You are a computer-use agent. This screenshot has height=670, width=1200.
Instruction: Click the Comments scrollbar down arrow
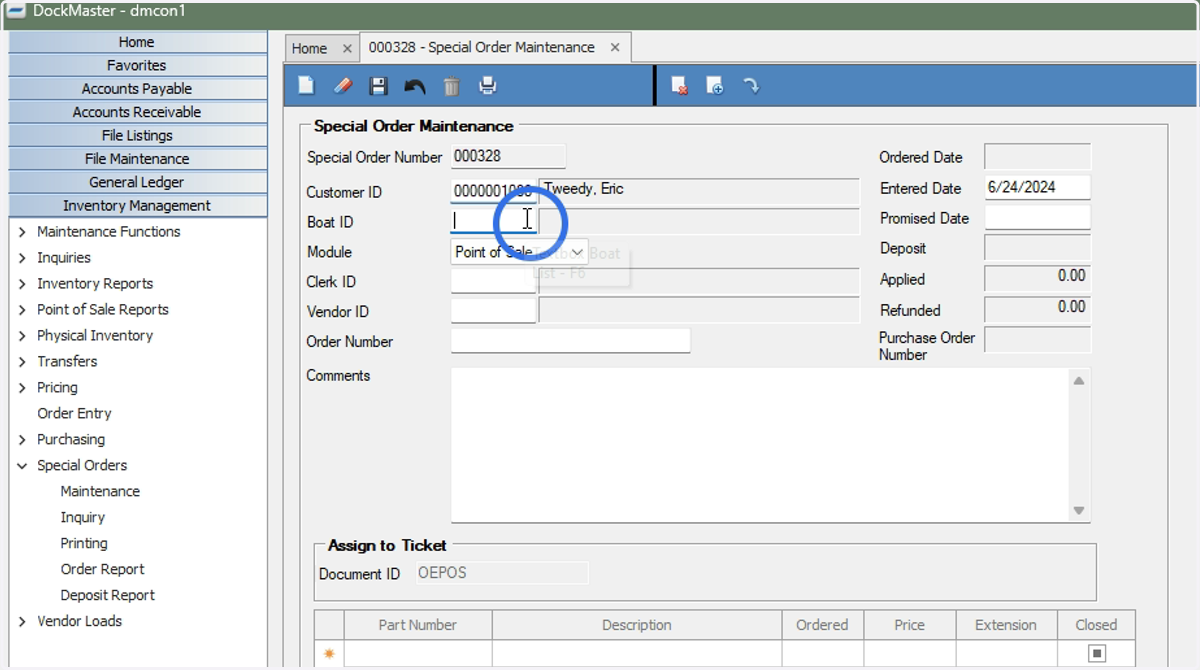pos(1079,510)
